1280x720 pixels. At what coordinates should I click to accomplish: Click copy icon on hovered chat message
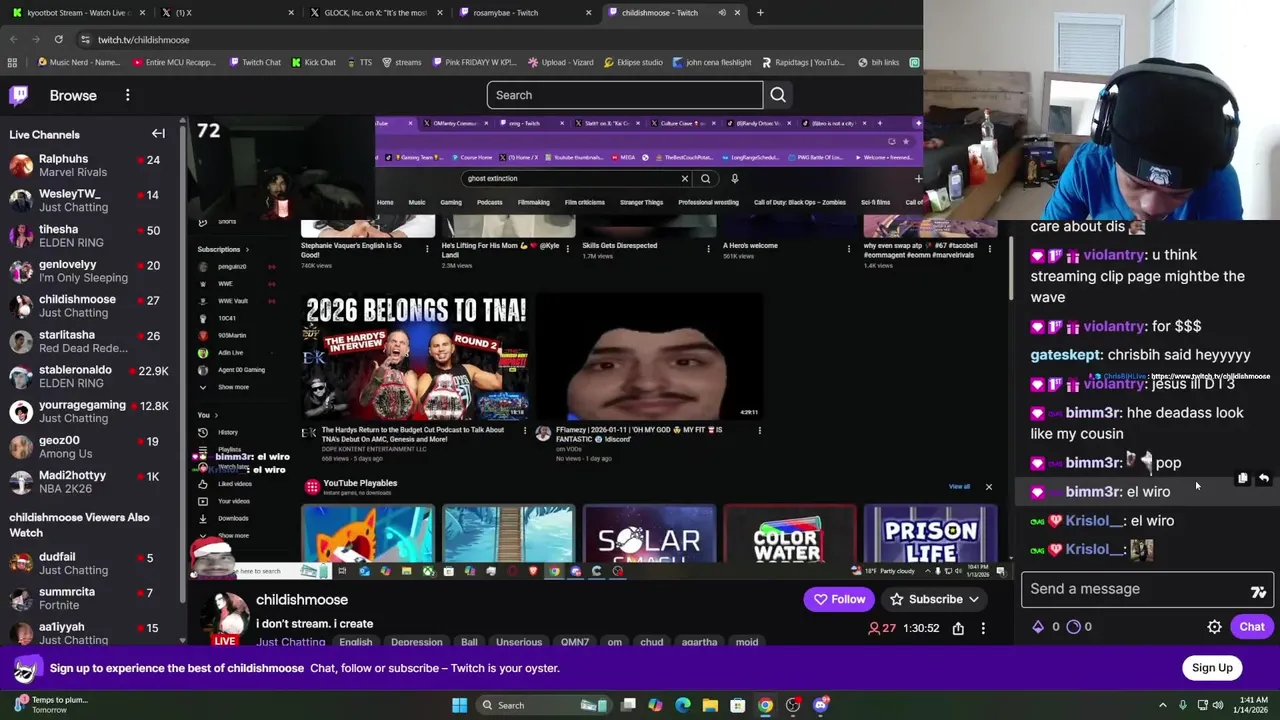1242,479
